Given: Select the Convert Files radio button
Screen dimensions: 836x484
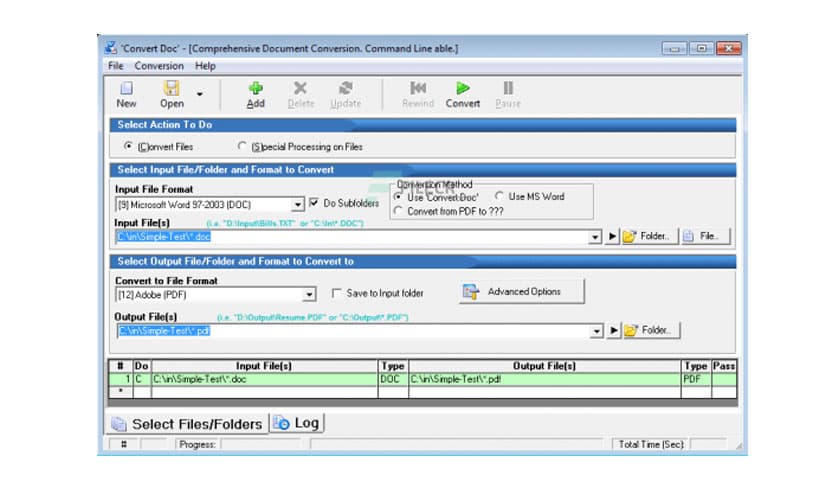Looking at the screenshot, I should click(128, 146).
